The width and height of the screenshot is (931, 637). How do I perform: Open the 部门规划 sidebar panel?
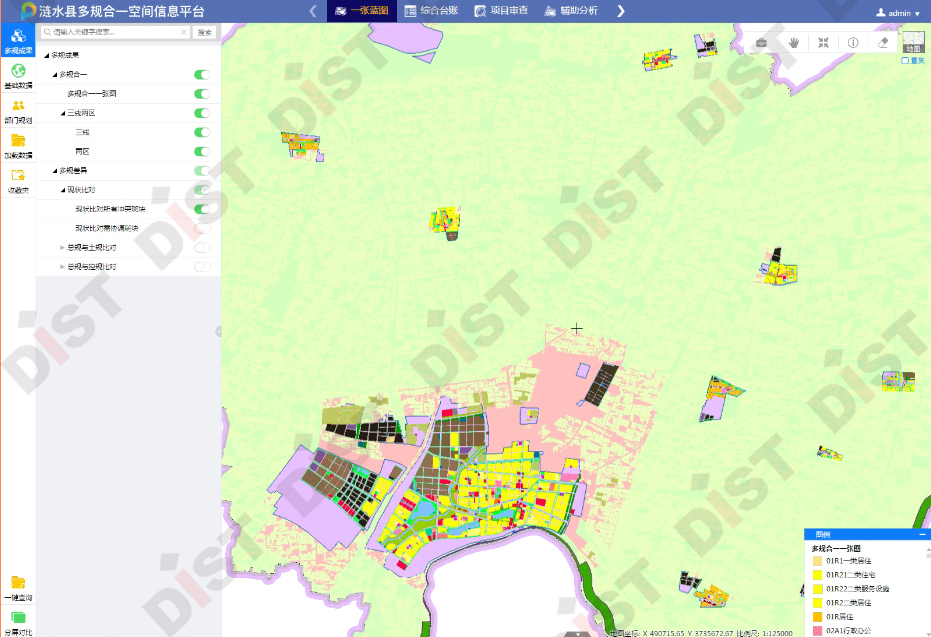pyautogui.click(x=17, y=108)
